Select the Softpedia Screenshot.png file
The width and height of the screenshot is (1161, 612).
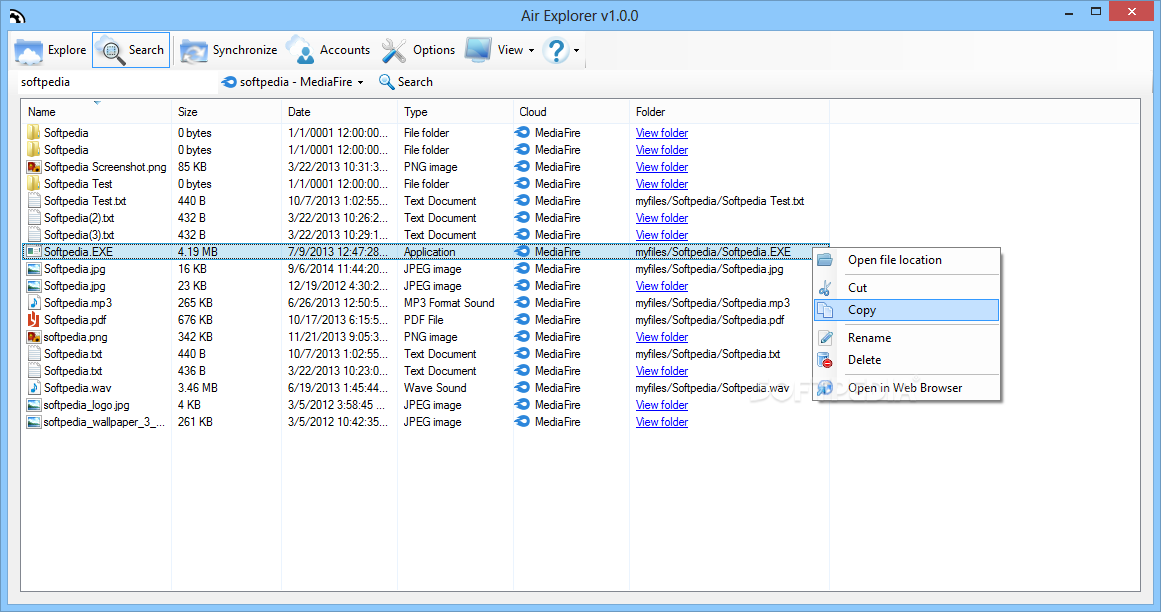pos(104,167)
